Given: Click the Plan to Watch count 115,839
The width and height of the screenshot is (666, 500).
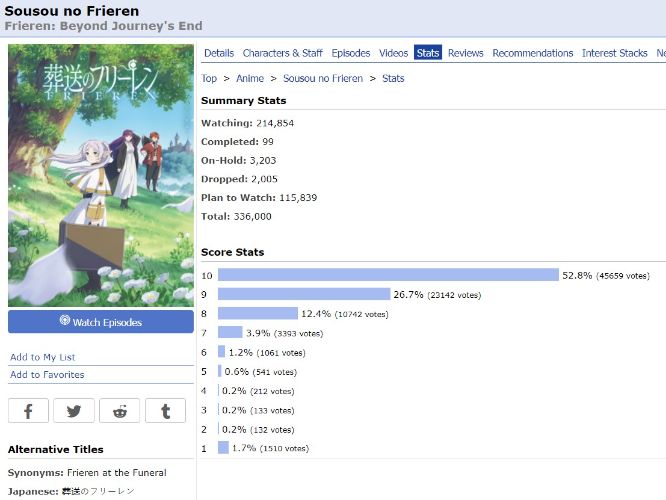Looking at the screenshot, I should tap(298, 198).
